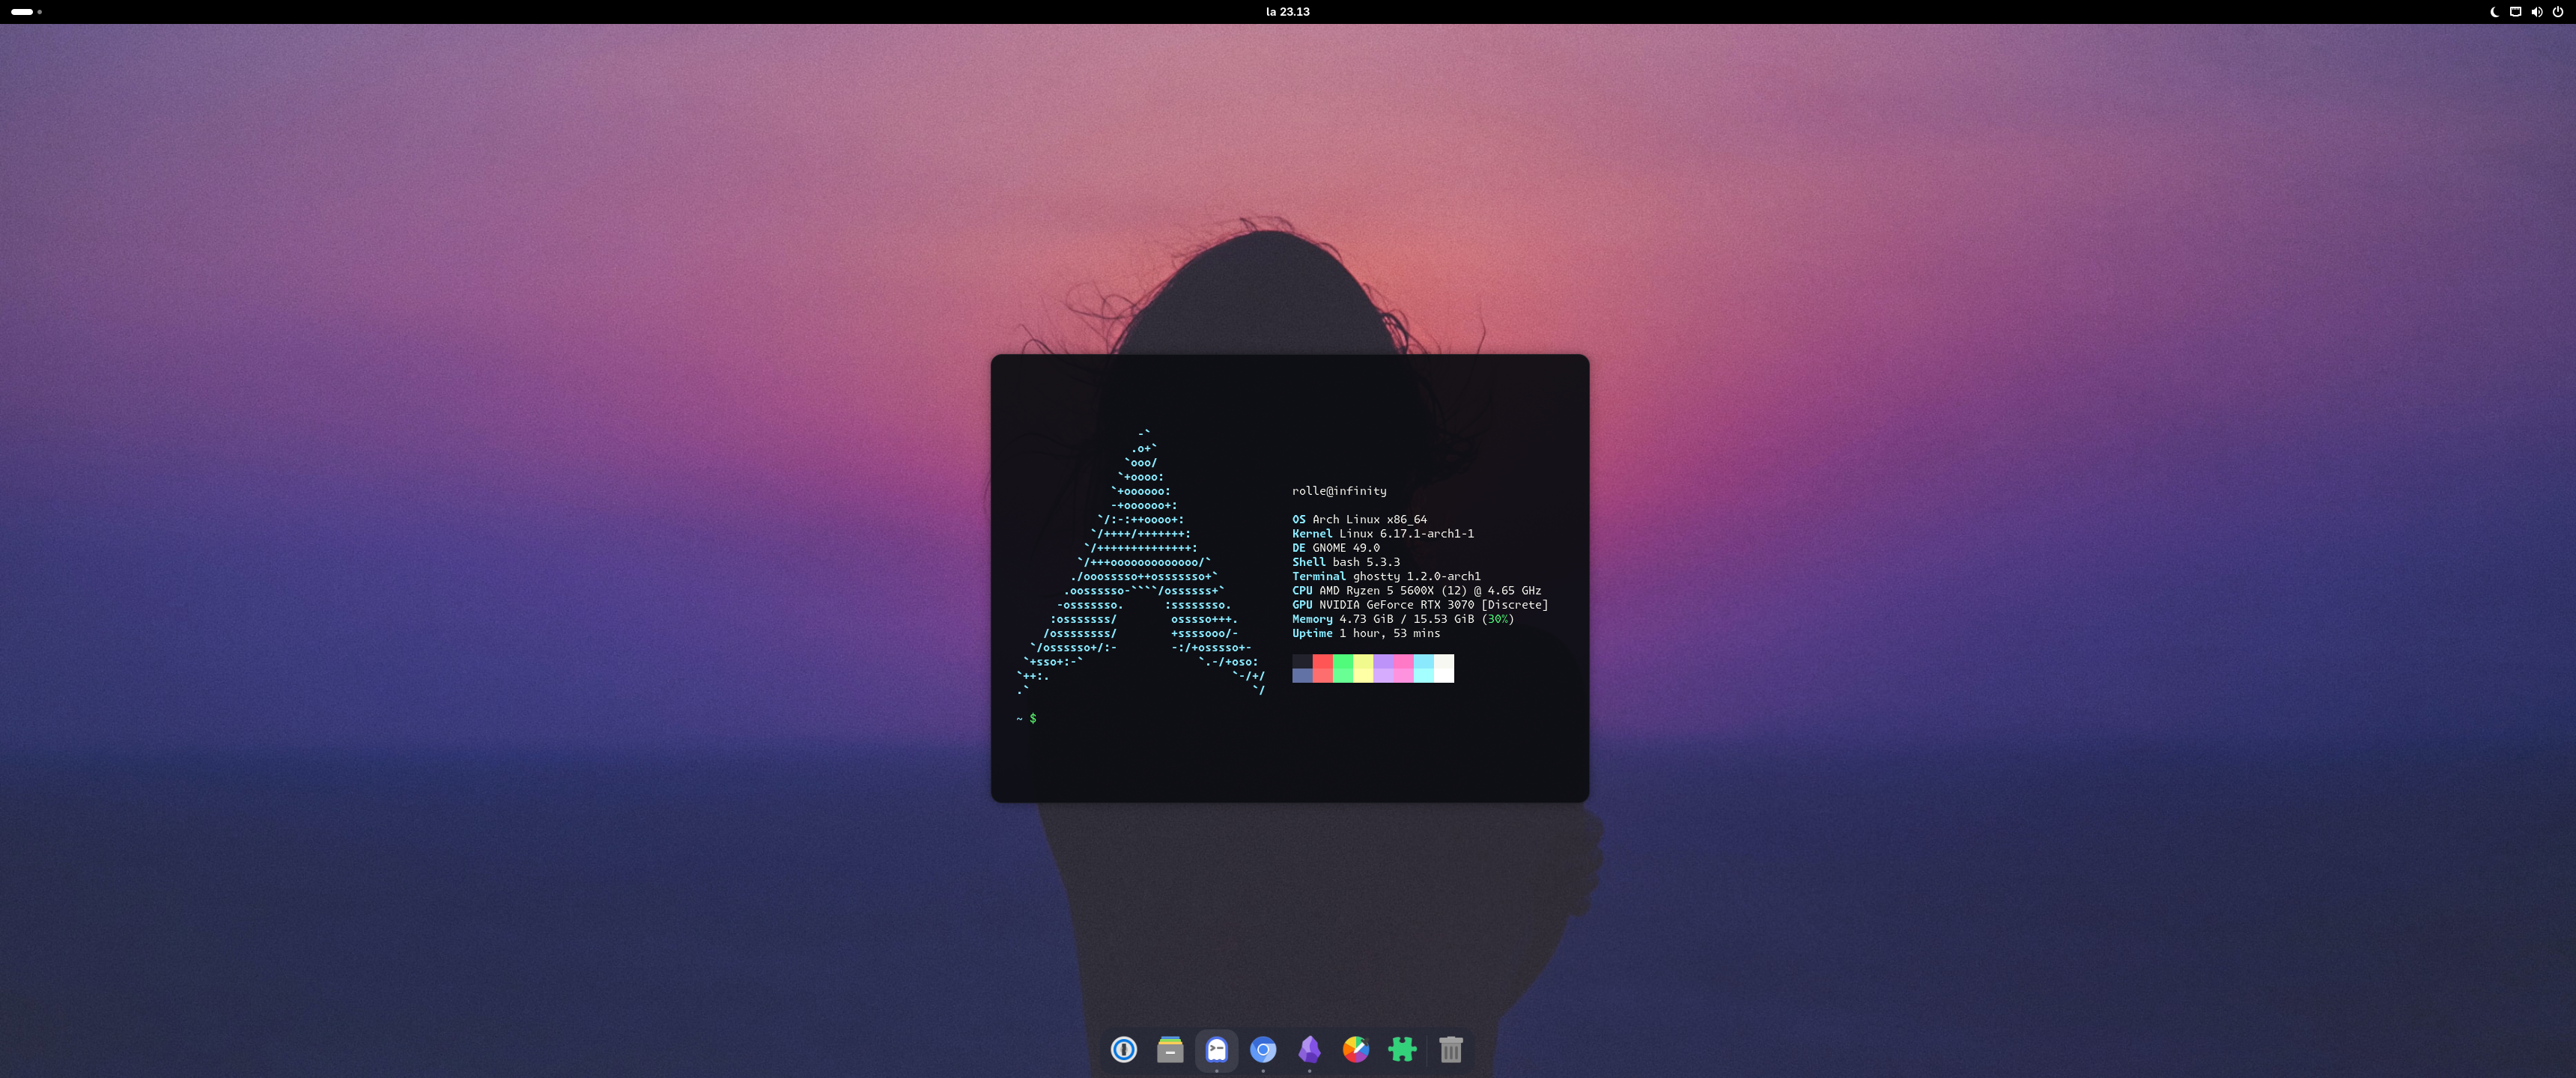The width and height of the screenshot is (2576, 1078).
Task: Launch the Files manager from dock
Action: click(x=1170, y=1049)
